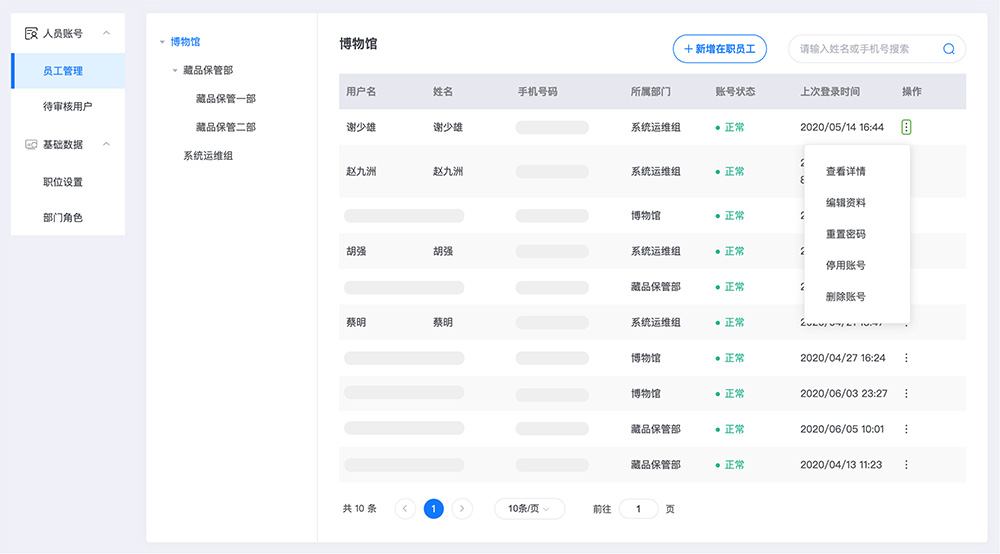
Task: Click username cell 赵九洲
Action: coord(361,171)
